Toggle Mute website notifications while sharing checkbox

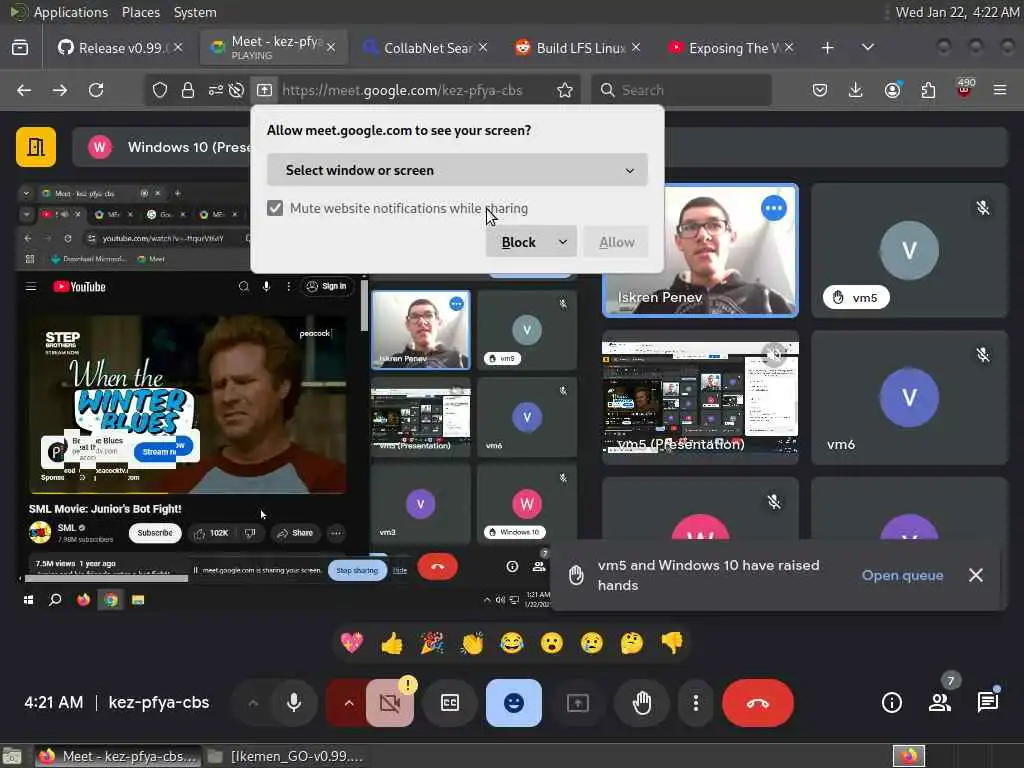(x=275, y=208)
